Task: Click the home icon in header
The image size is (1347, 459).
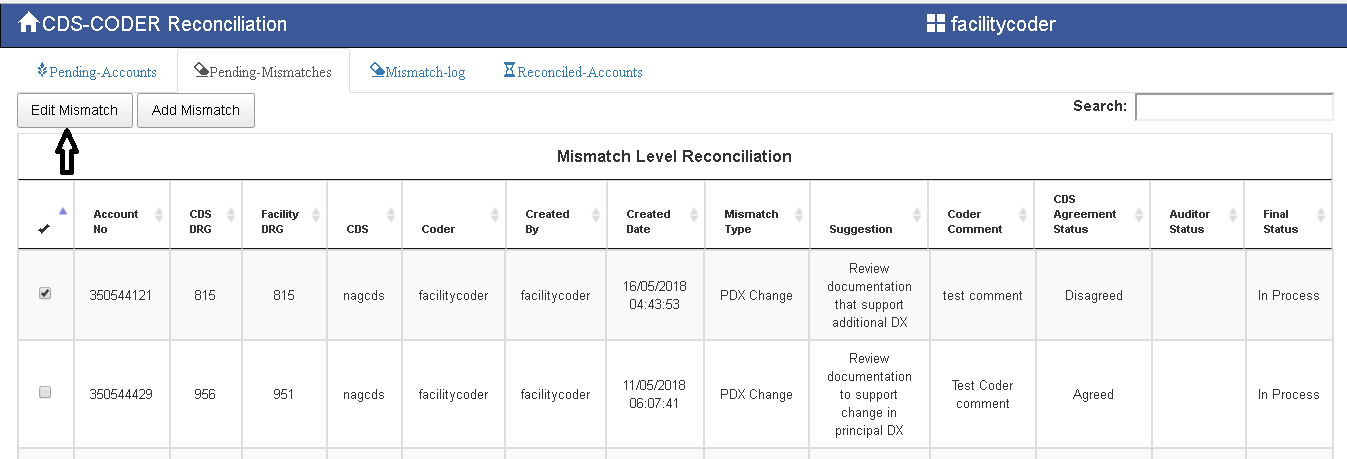Action: tap(29, 23)
